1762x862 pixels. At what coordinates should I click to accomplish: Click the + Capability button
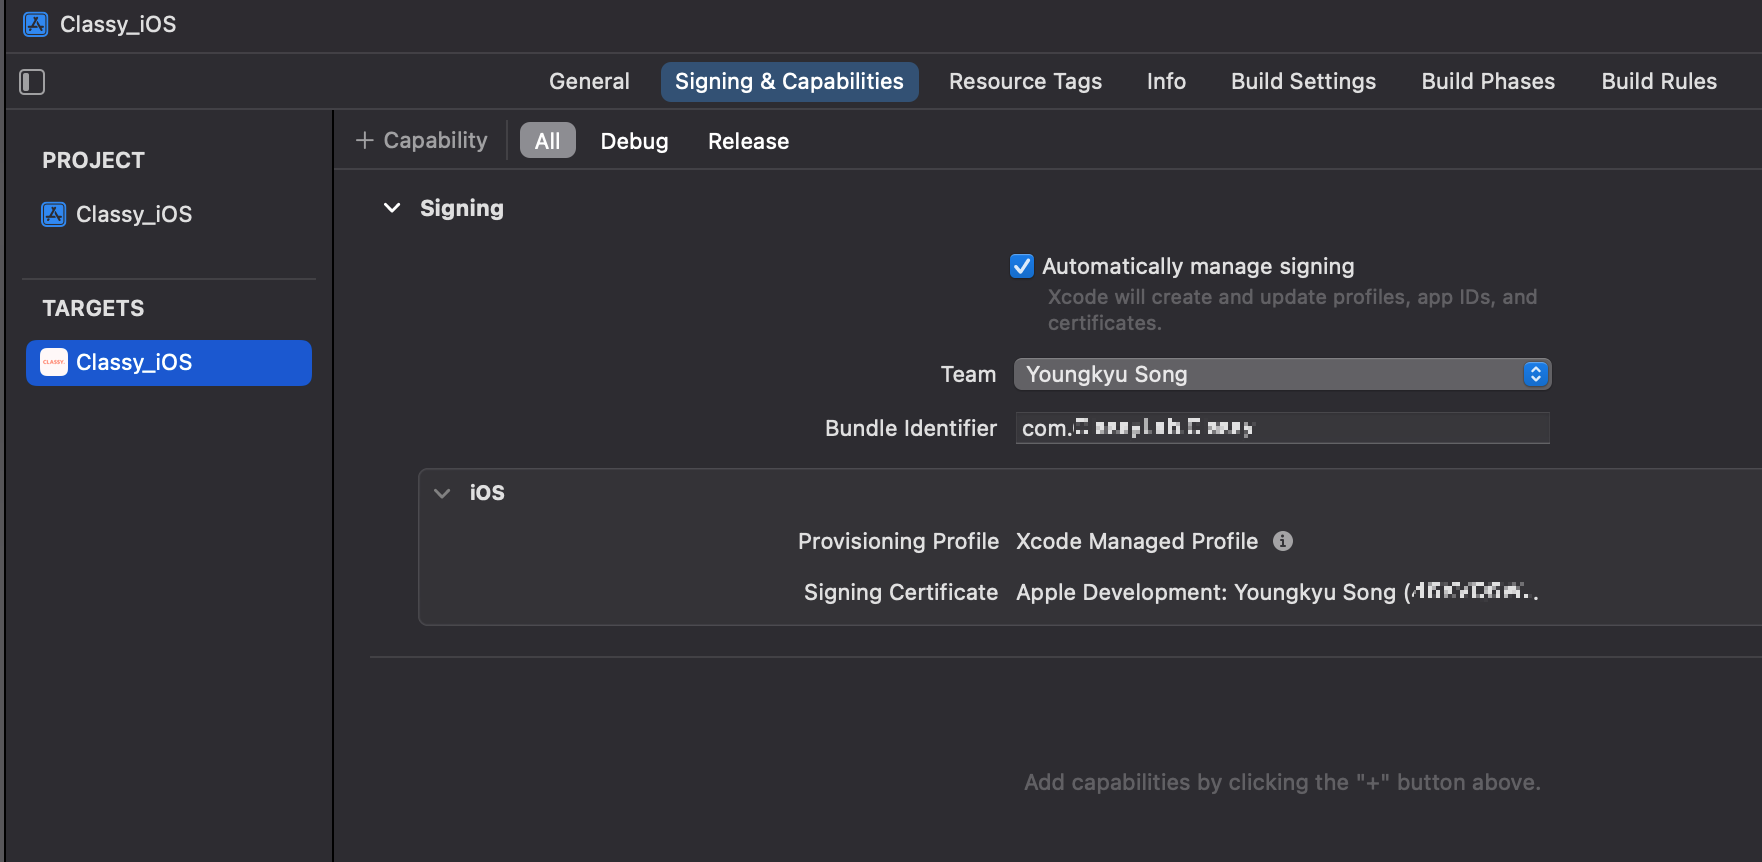(422, 141)
